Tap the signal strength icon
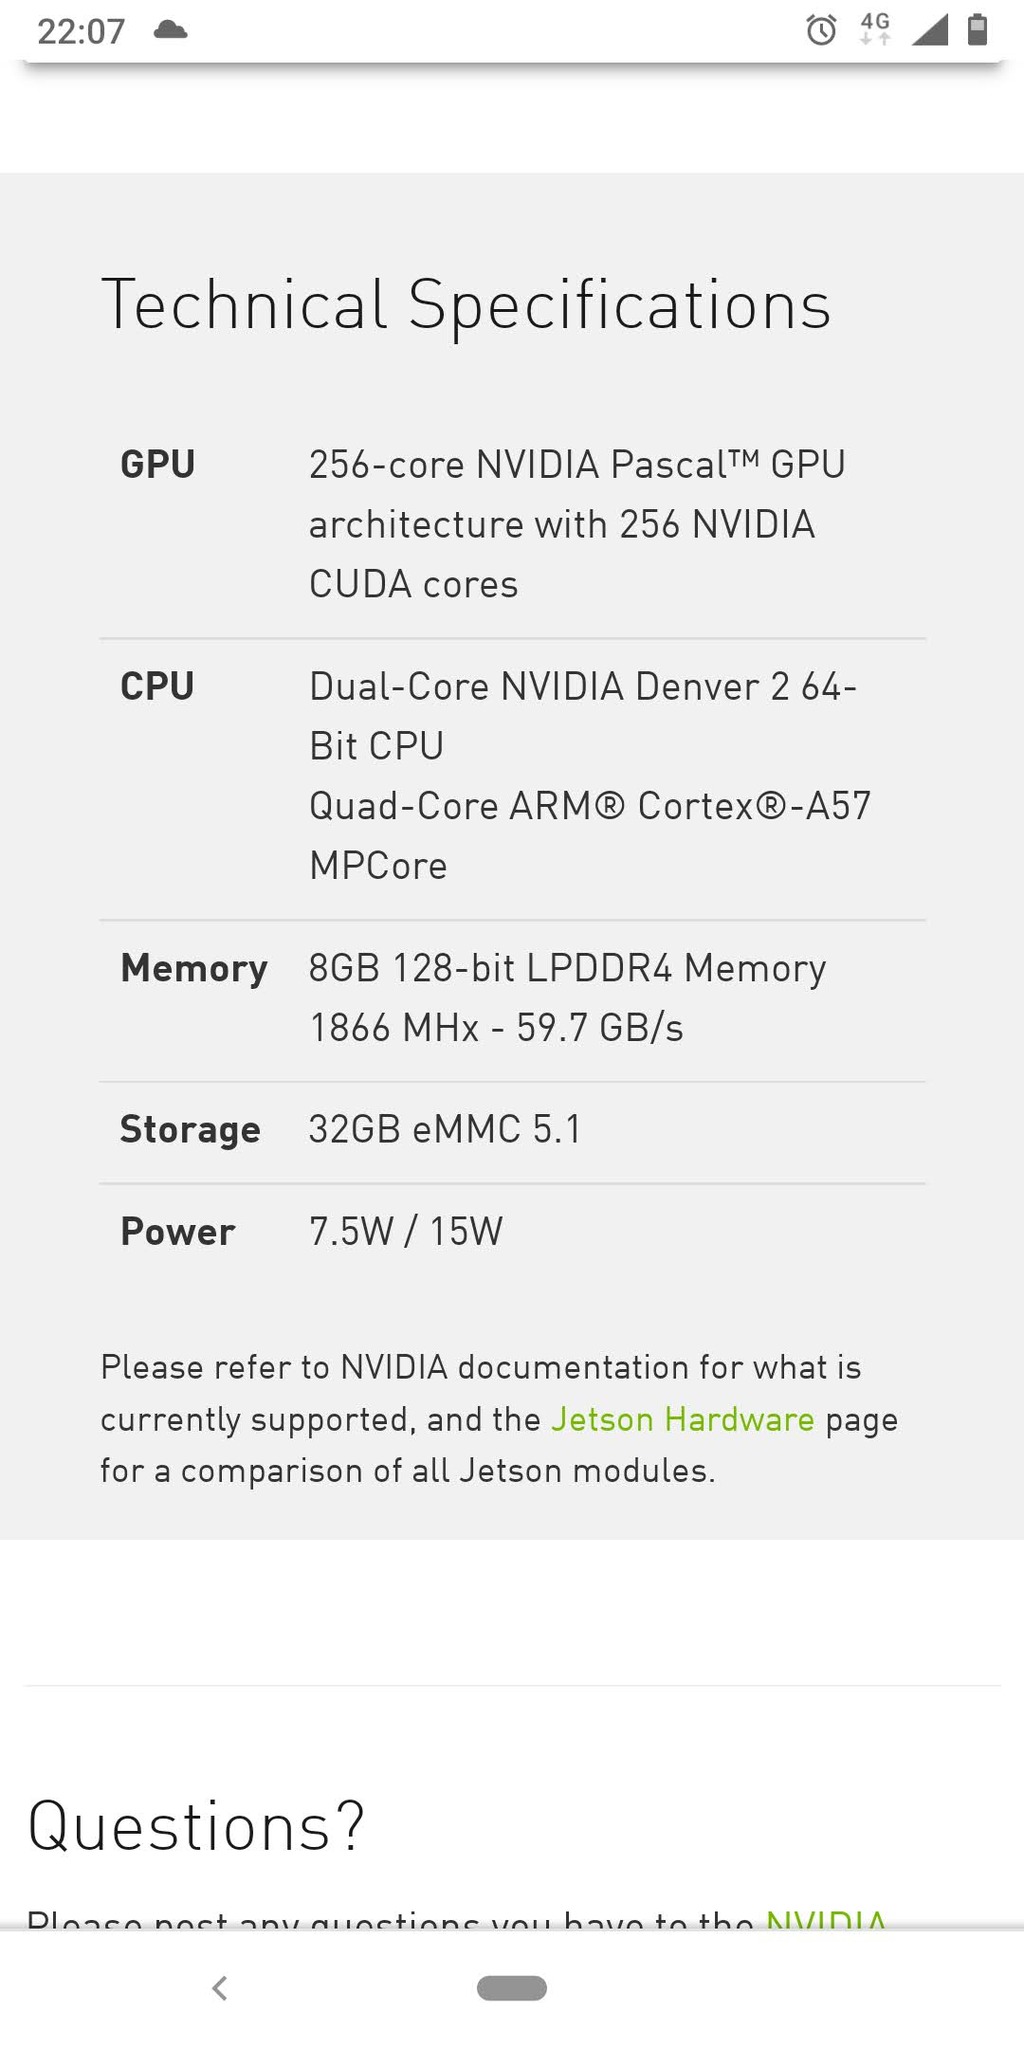1024x2048 pixels. coord(930,30)
